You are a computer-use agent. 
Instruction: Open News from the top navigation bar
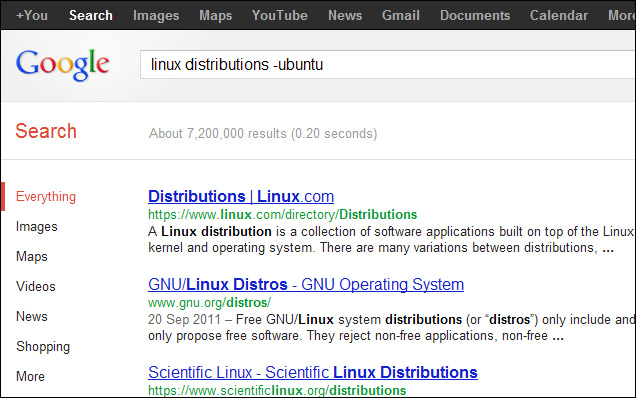point(345,15)
